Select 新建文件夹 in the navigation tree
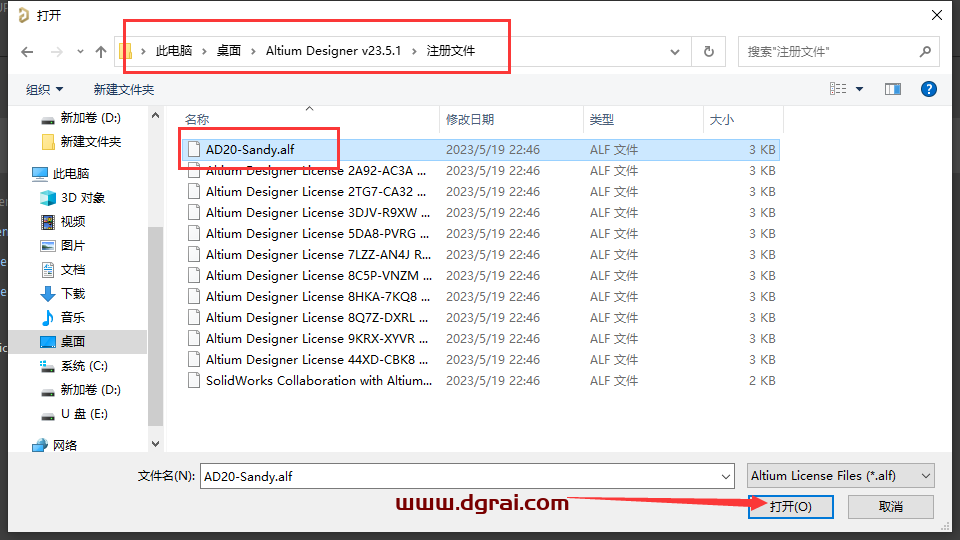This screenshot has width=960, height=540. click(x=81, y=142)
